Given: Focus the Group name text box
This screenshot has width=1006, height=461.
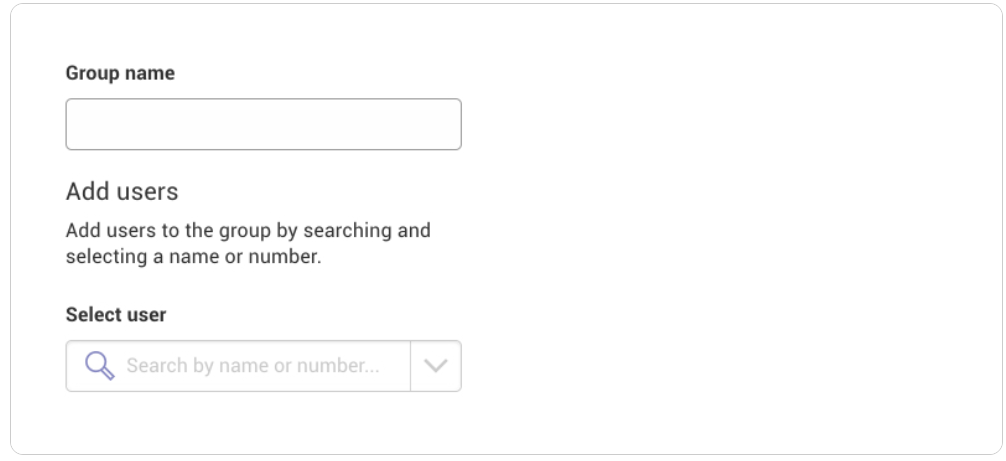Looking at the screenshot, I should (263, 124).
